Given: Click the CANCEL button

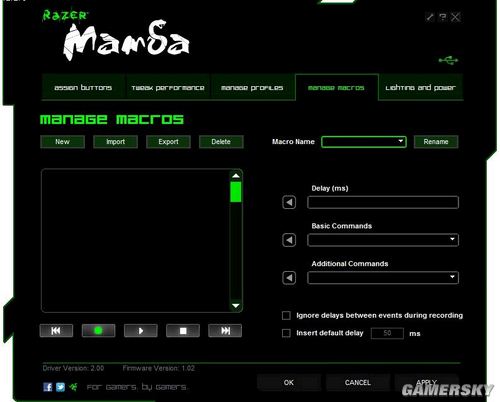Looking at the screenshot, I should [x=358, y=382].
